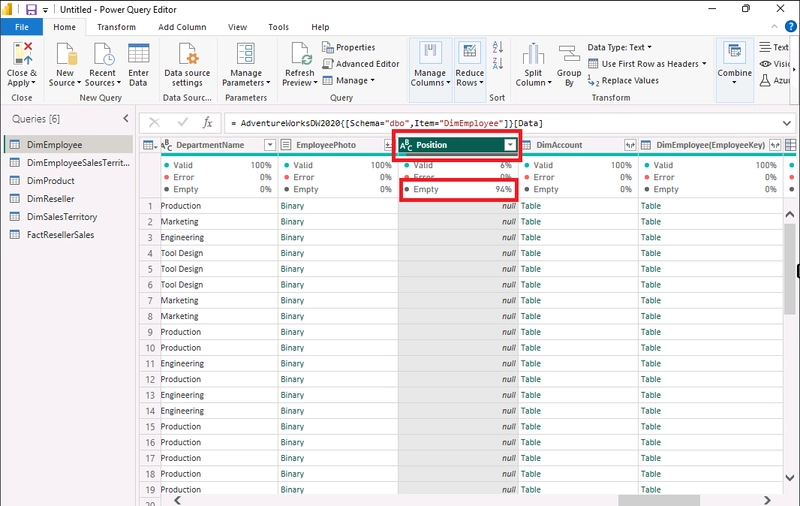
Task: Open Use First Row as Headers dropdown arrow
Action: click(x=704, y=64)
